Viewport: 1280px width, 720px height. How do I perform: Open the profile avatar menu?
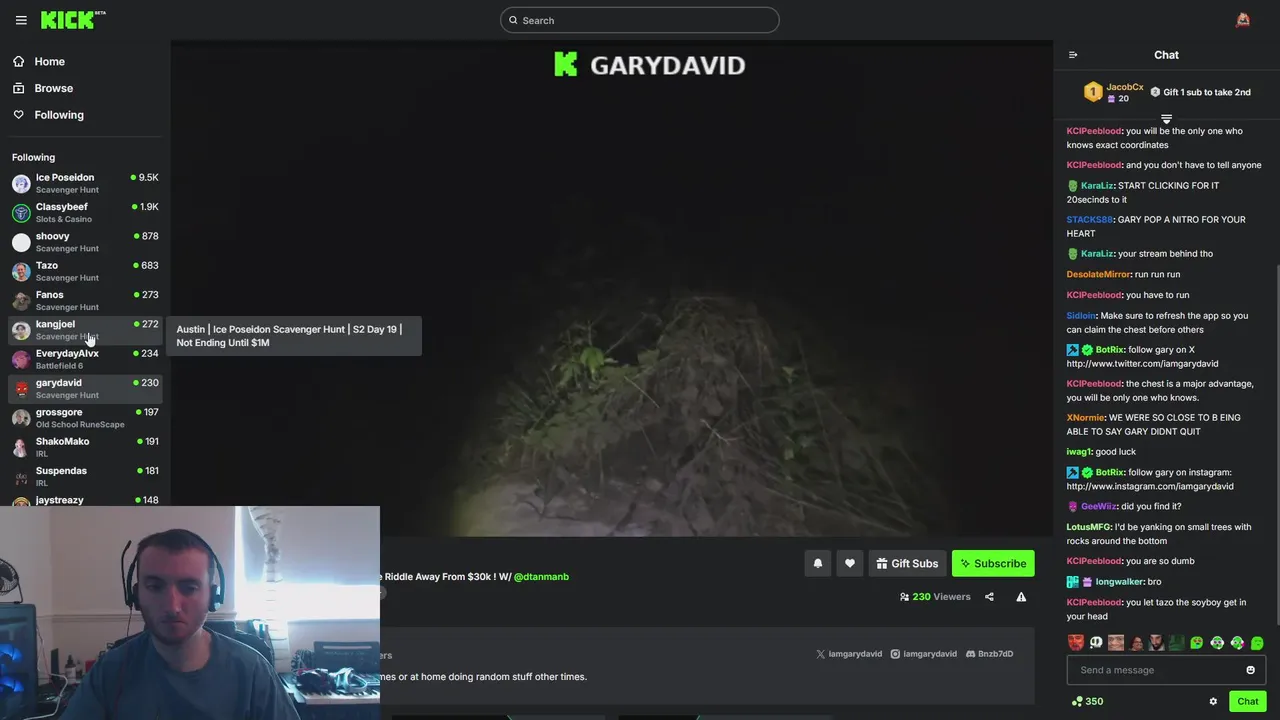[1243, 20]
